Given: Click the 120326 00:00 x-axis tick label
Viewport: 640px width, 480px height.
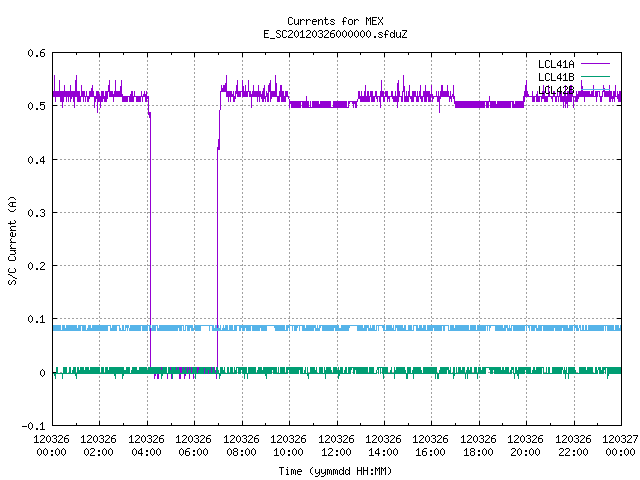Looking at the screenshot, I should (51, 446).
